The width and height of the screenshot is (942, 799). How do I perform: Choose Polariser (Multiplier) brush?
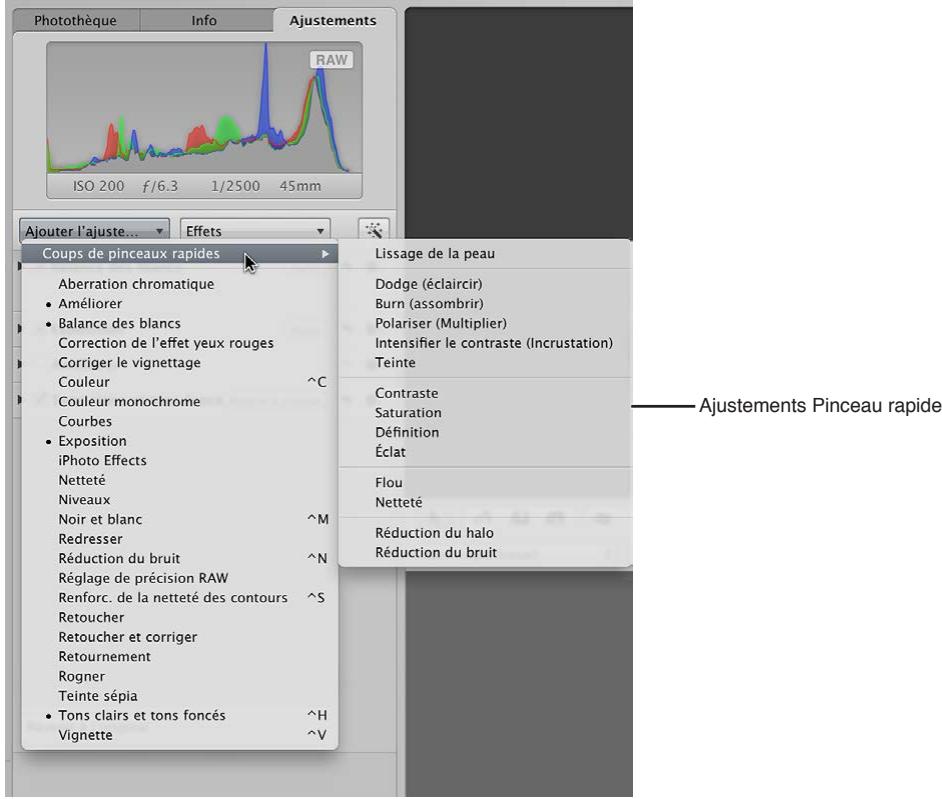(485, 323)
